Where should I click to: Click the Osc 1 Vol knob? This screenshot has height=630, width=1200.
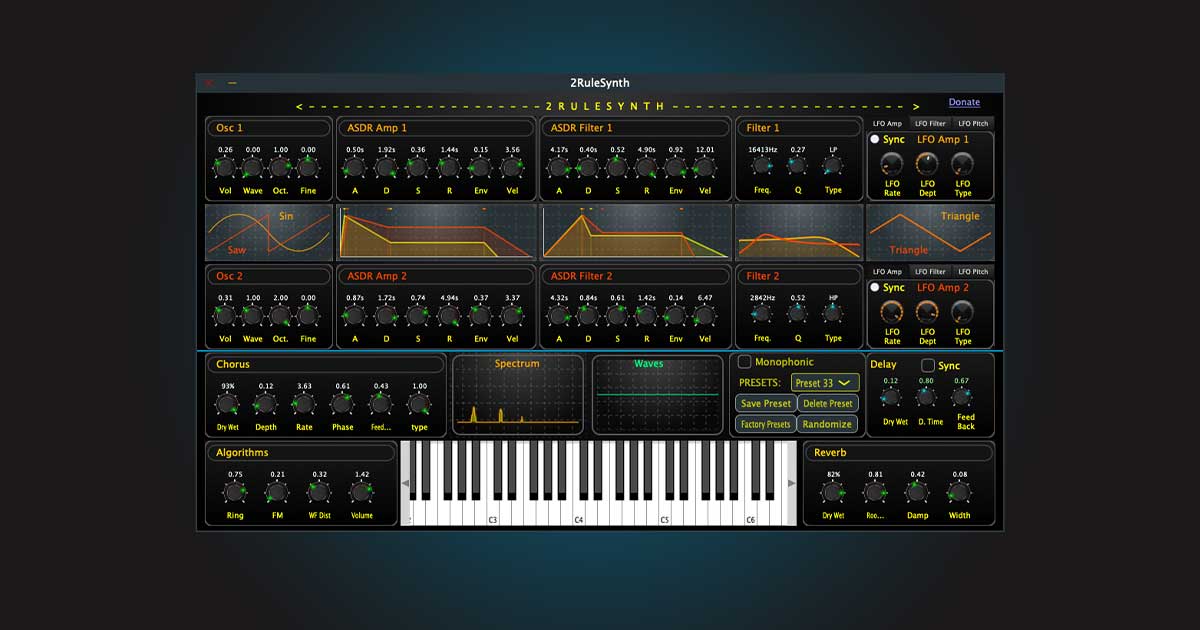[225, 167]
